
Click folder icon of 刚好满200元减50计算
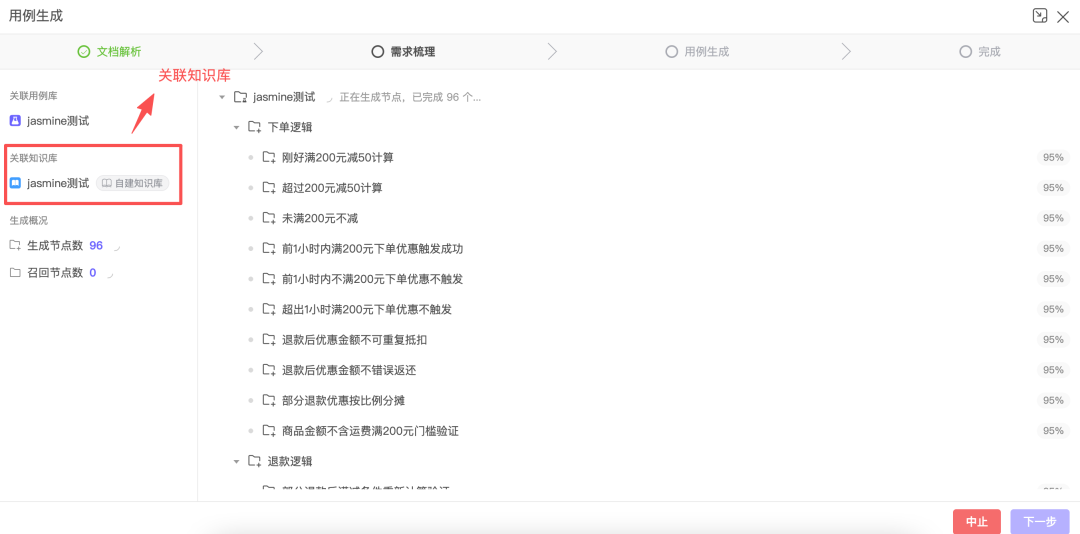269,158
